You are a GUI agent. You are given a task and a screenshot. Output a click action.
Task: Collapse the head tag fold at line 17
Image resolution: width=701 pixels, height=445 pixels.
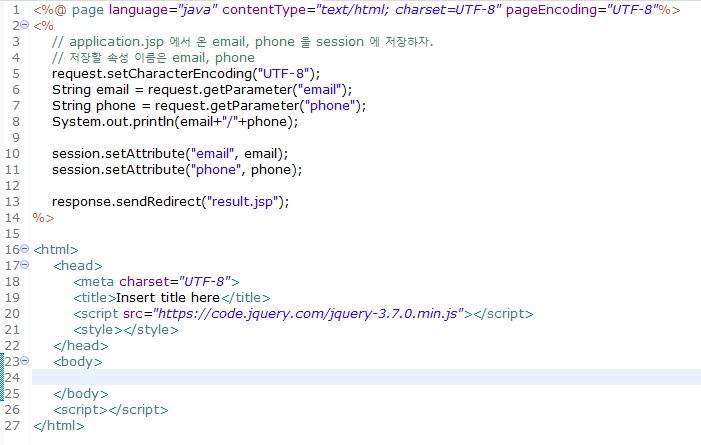pos(25,265)
